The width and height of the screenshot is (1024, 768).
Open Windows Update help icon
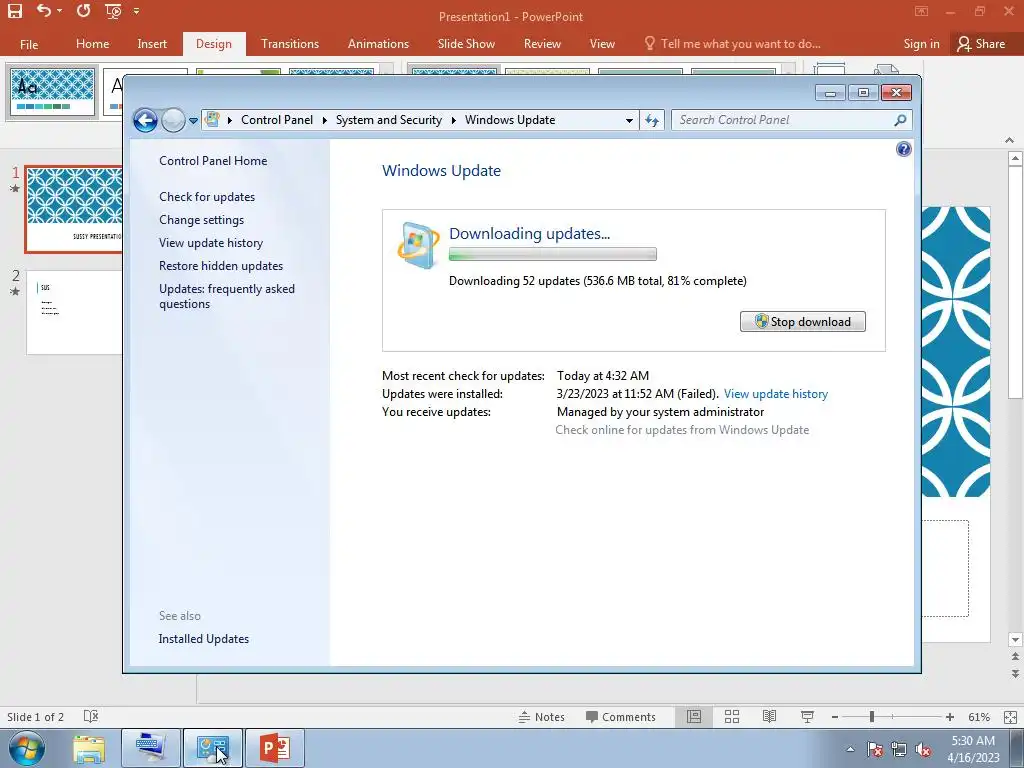(904, 150)
